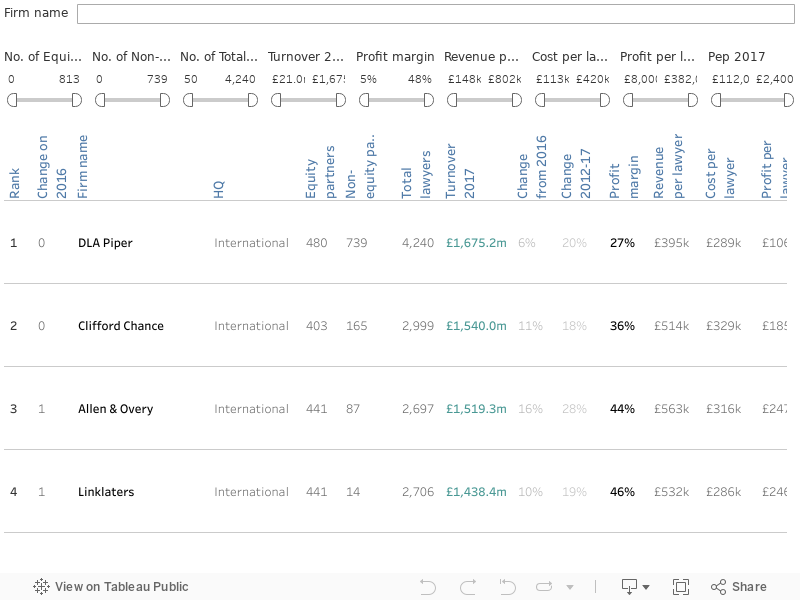Enter full screen mode
The image size is (800, 600).
[x=681, y=587]
